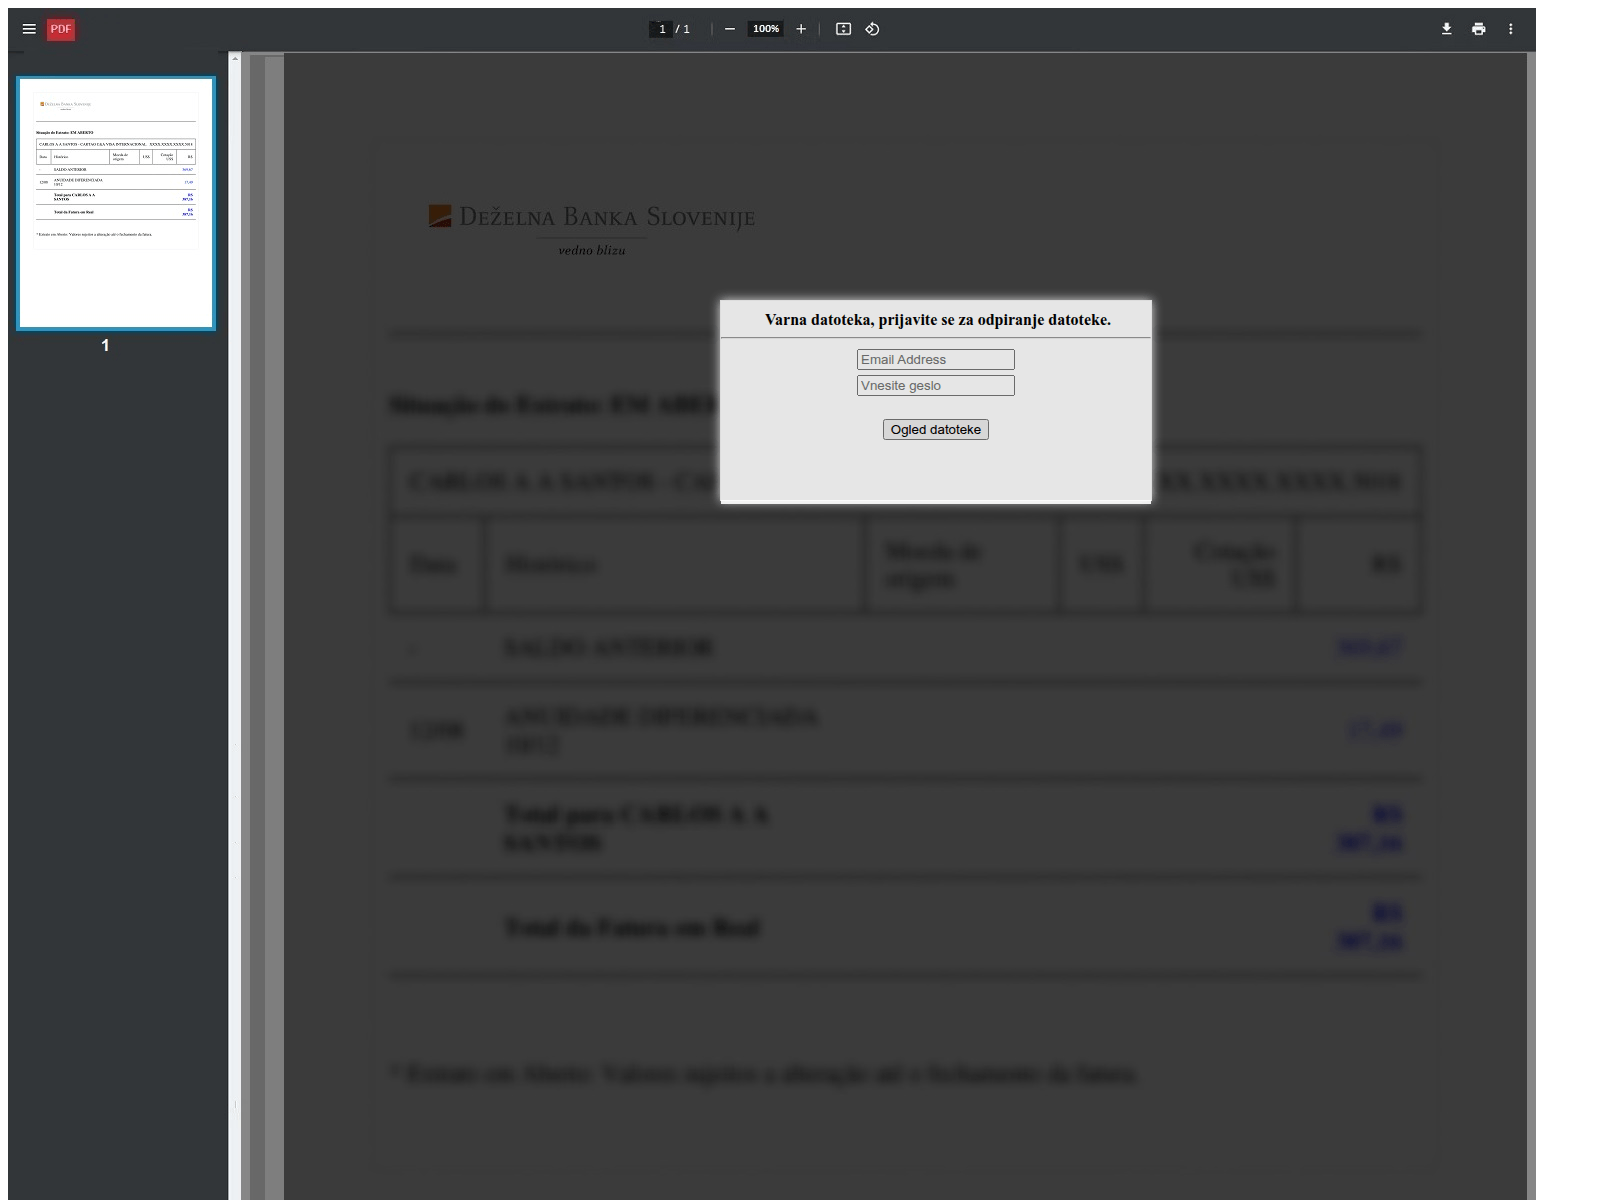Download the PDF file

[1446, 29]
